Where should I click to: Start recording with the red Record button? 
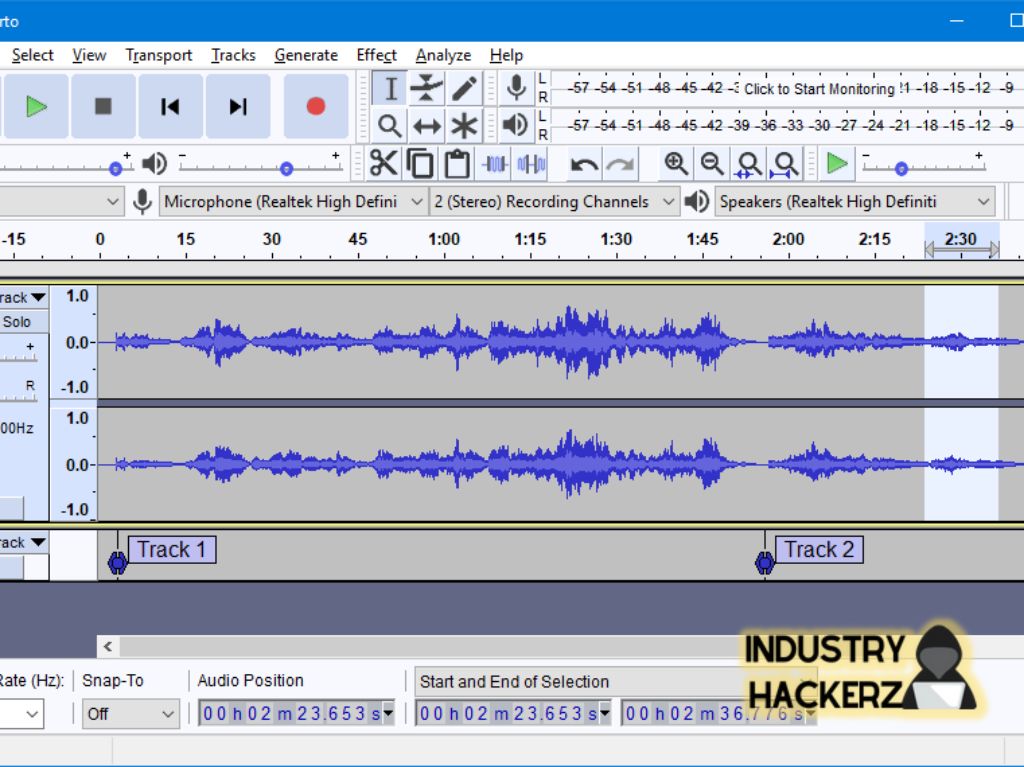[315, 106]
